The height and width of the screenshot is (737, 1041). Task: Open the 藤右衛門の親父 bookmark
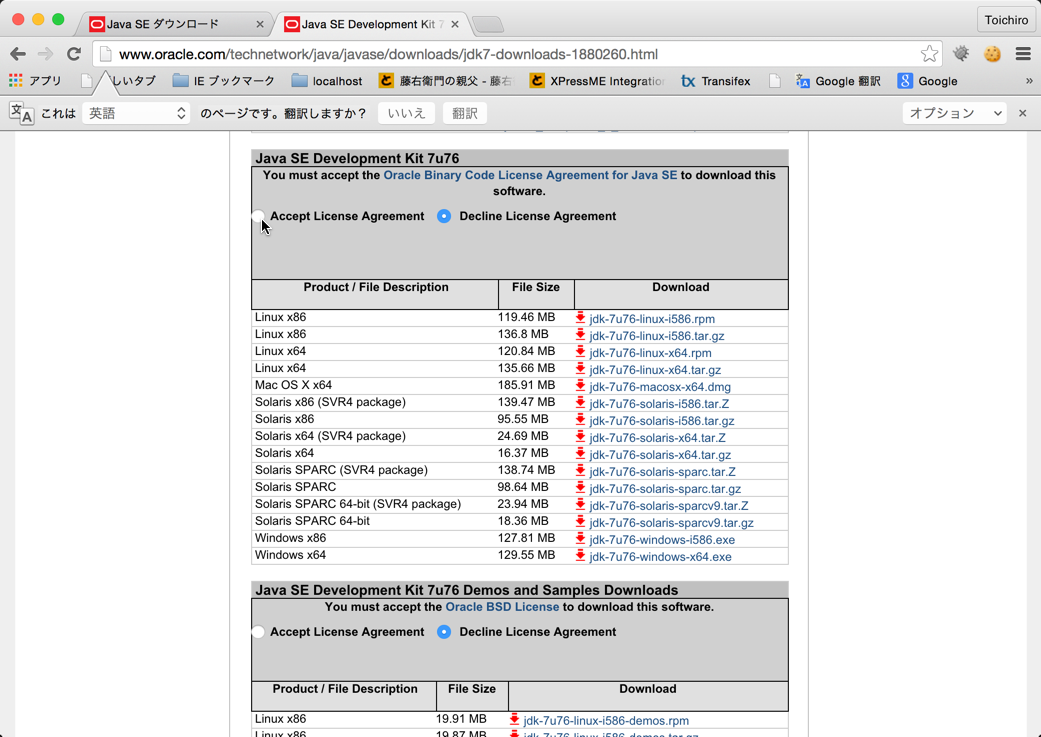point(446,81)
